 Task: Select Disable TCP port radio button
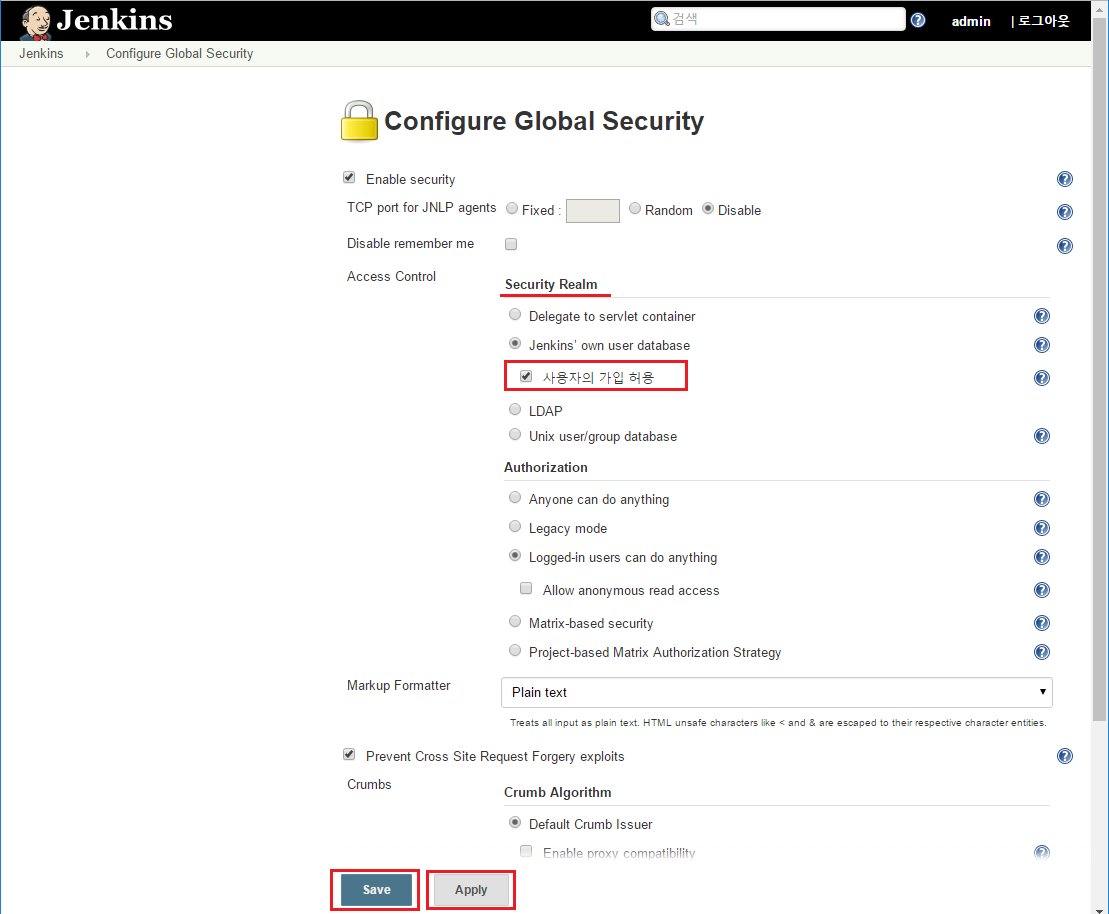tap(708, 208)
